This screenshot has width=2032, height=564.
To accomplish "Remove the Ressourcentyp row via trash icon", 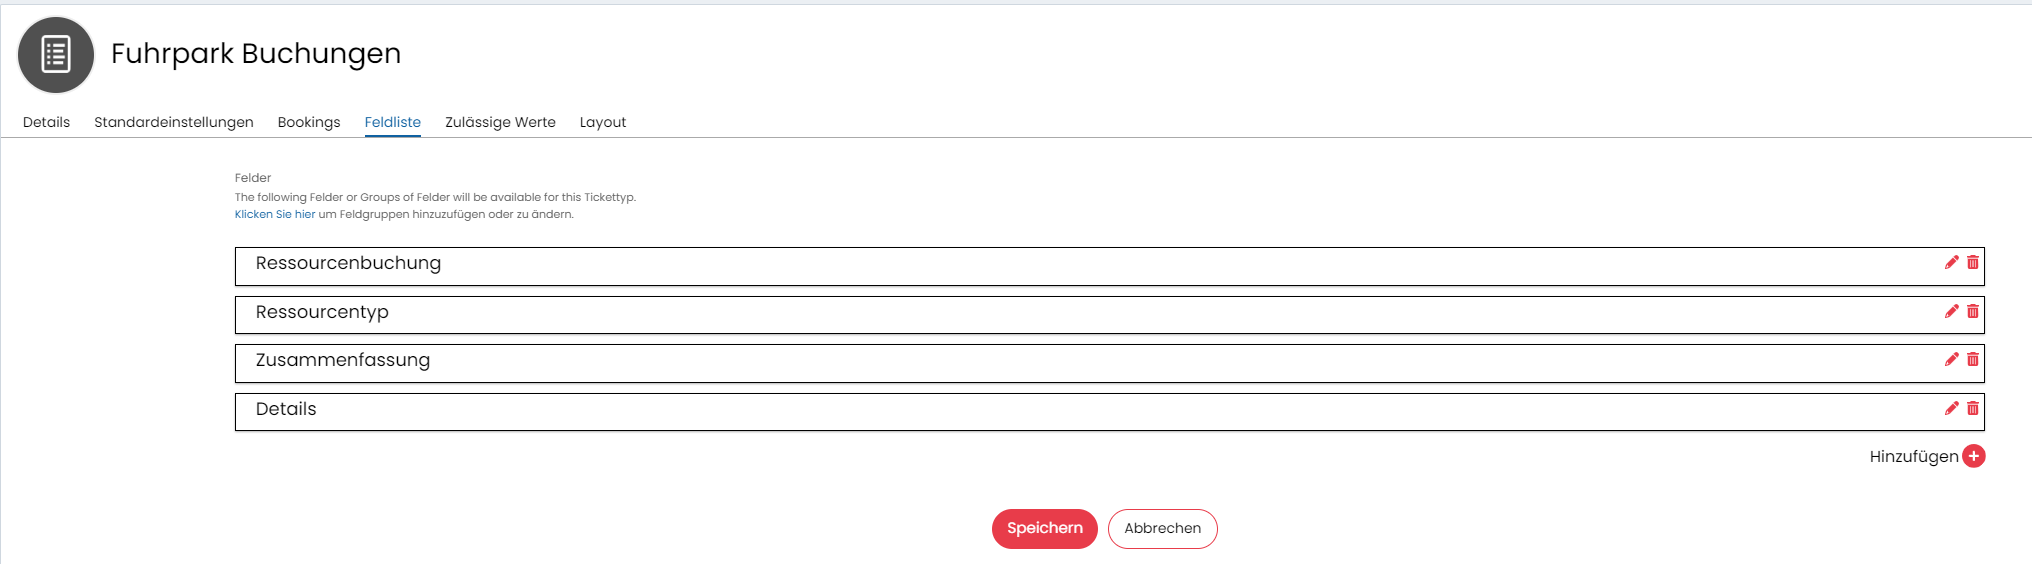I will click(x=1973, y=312).
